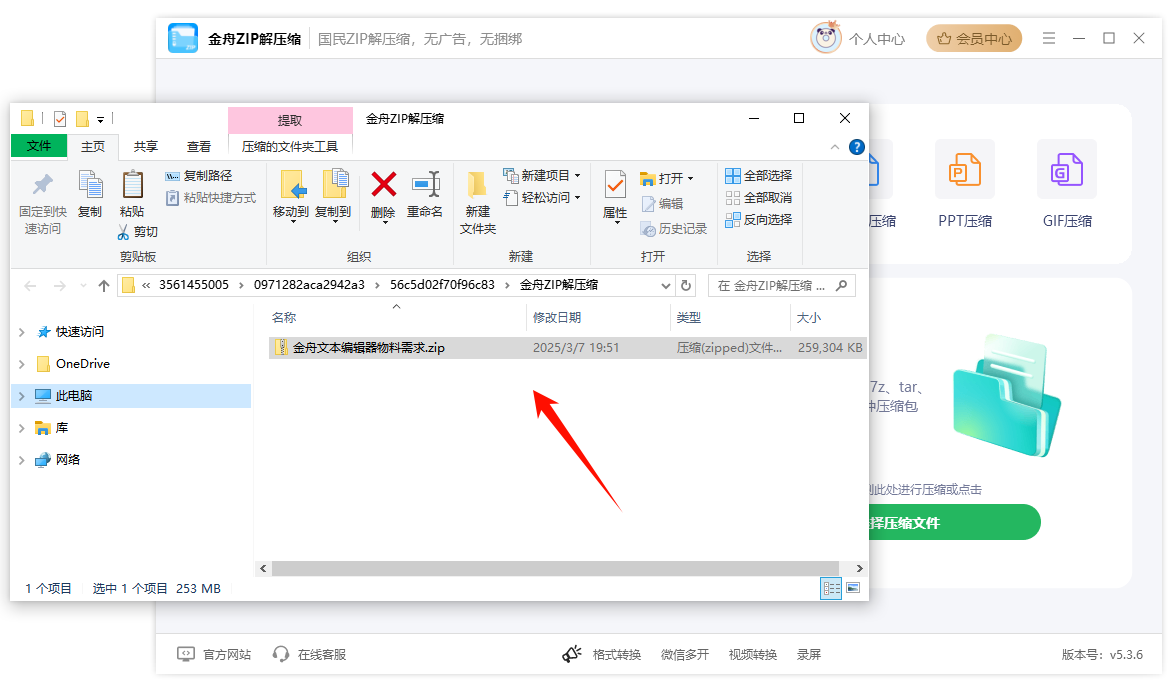1173x682 pixels.
Task: Select GIF压缩 icon in 金舟ZIP window
Action: coord(1067,170)
